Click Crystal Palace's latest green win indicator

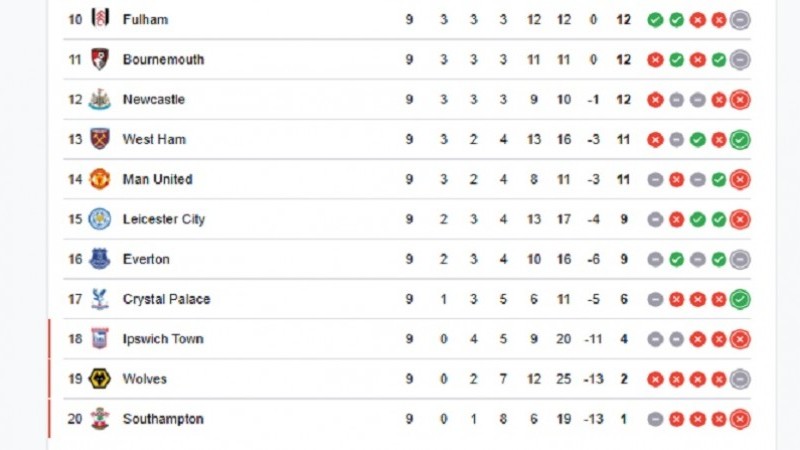[x=740, y=299]
